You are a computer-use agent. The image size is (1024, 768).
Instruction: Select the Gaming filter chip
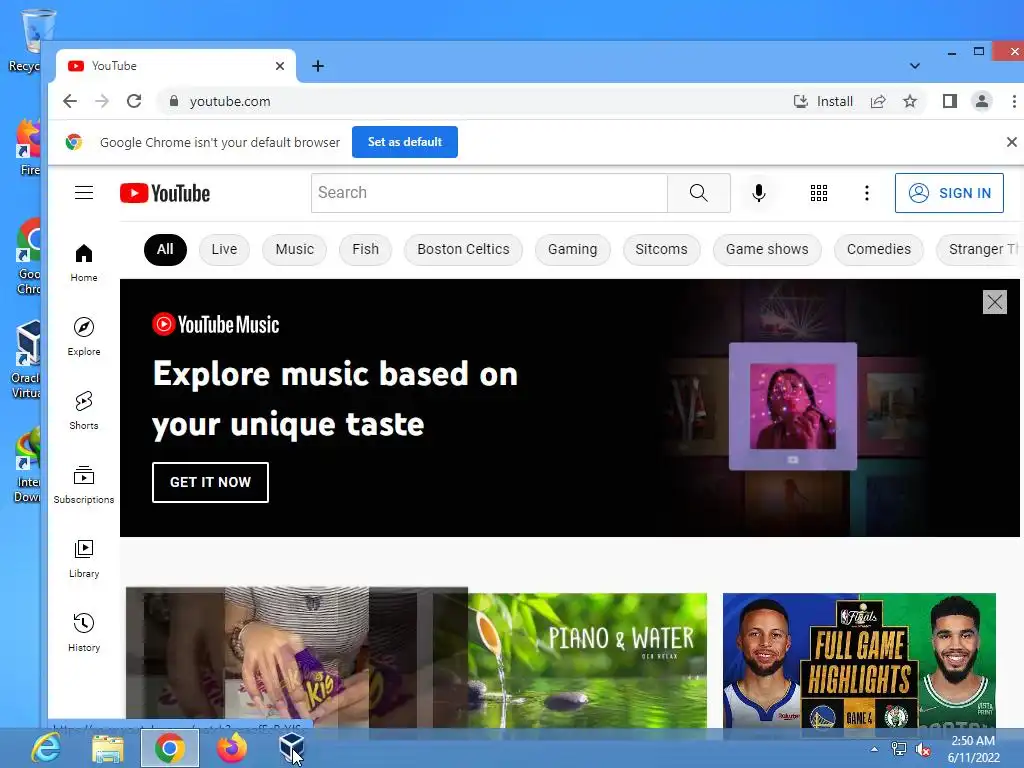[572, 249]
